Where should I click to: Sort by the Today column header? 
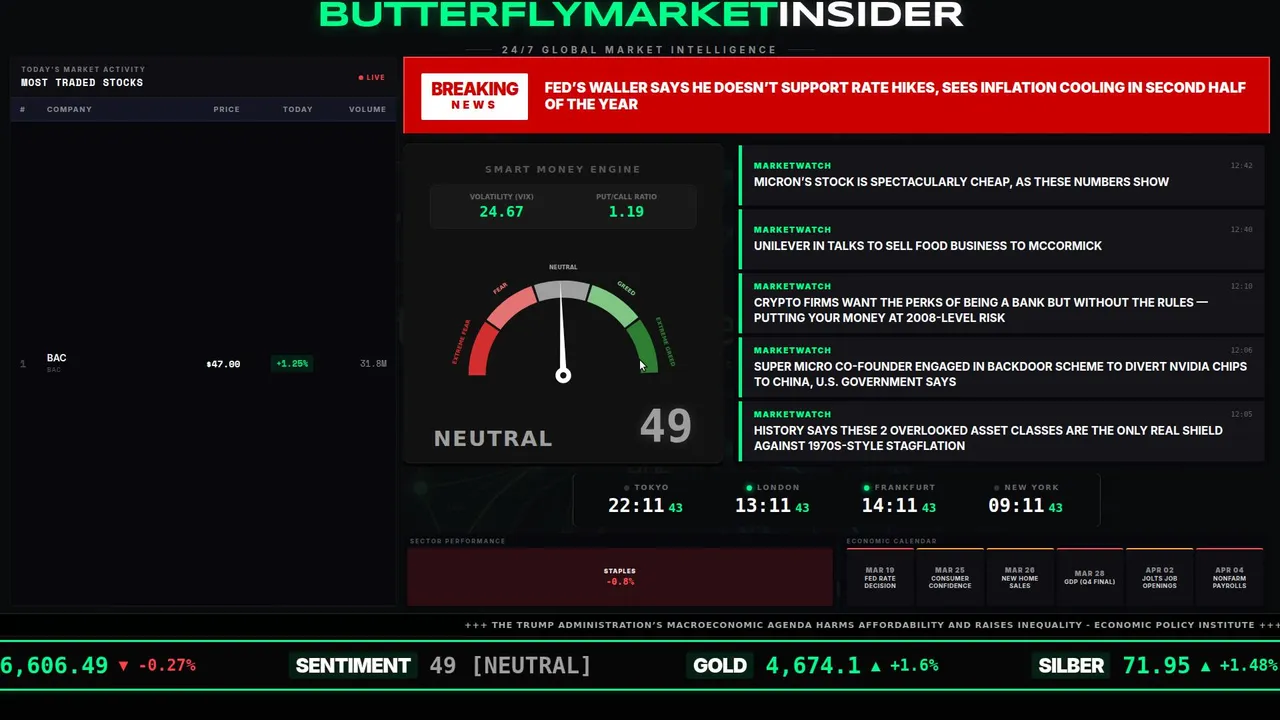(297, 109)
